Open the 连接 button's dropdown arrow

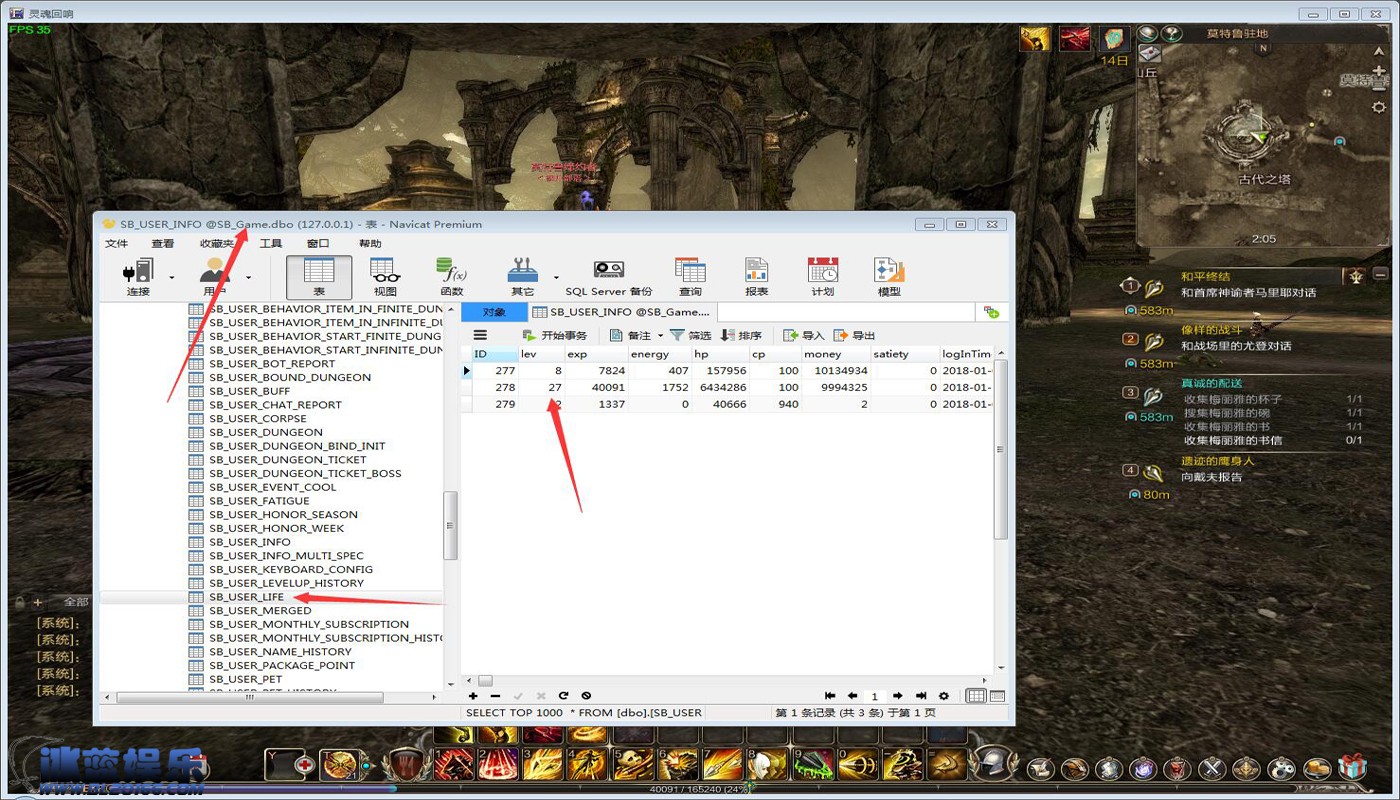(x=172, y=278)
